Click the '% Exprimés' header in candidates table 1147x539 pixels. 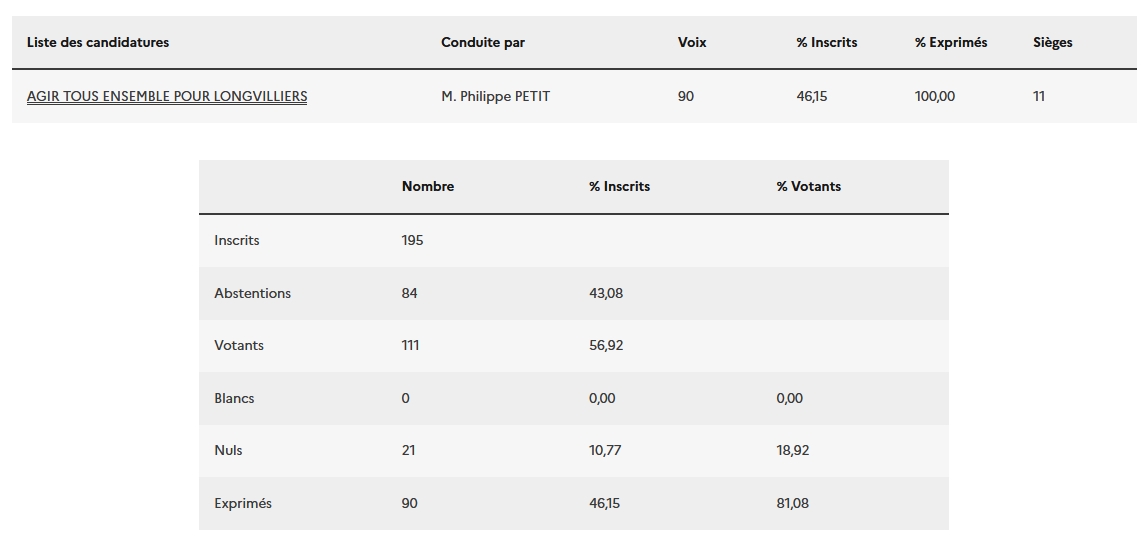(x=950, y=43)
